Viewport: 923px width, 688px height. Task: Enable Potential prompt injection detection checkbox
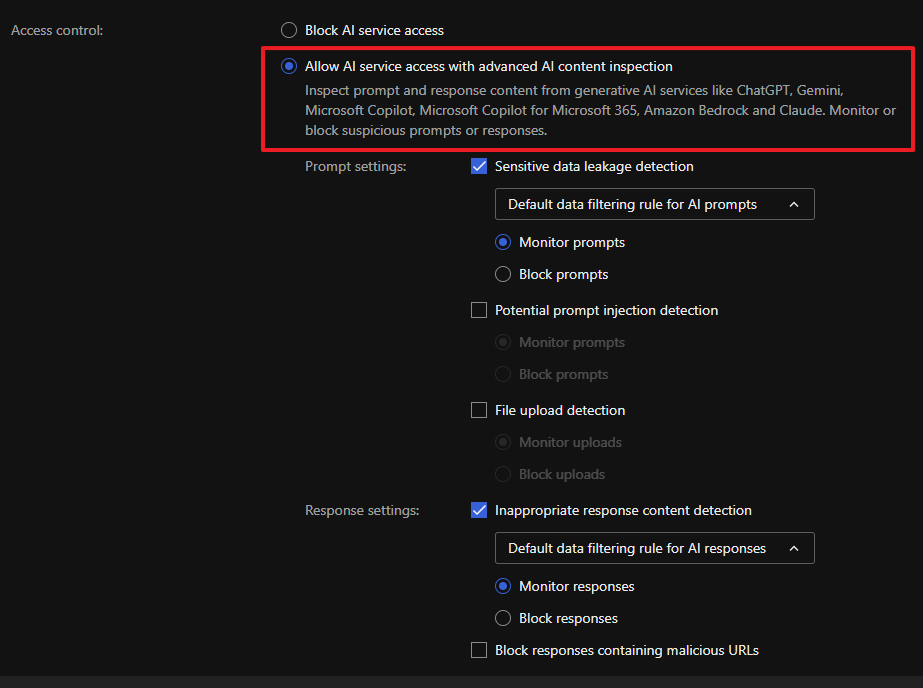479,310
